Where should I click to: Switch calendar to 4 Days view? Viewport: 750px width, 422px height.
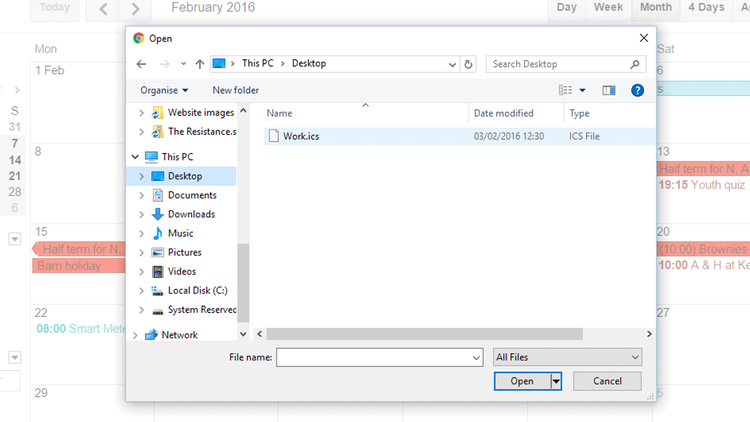706,8
